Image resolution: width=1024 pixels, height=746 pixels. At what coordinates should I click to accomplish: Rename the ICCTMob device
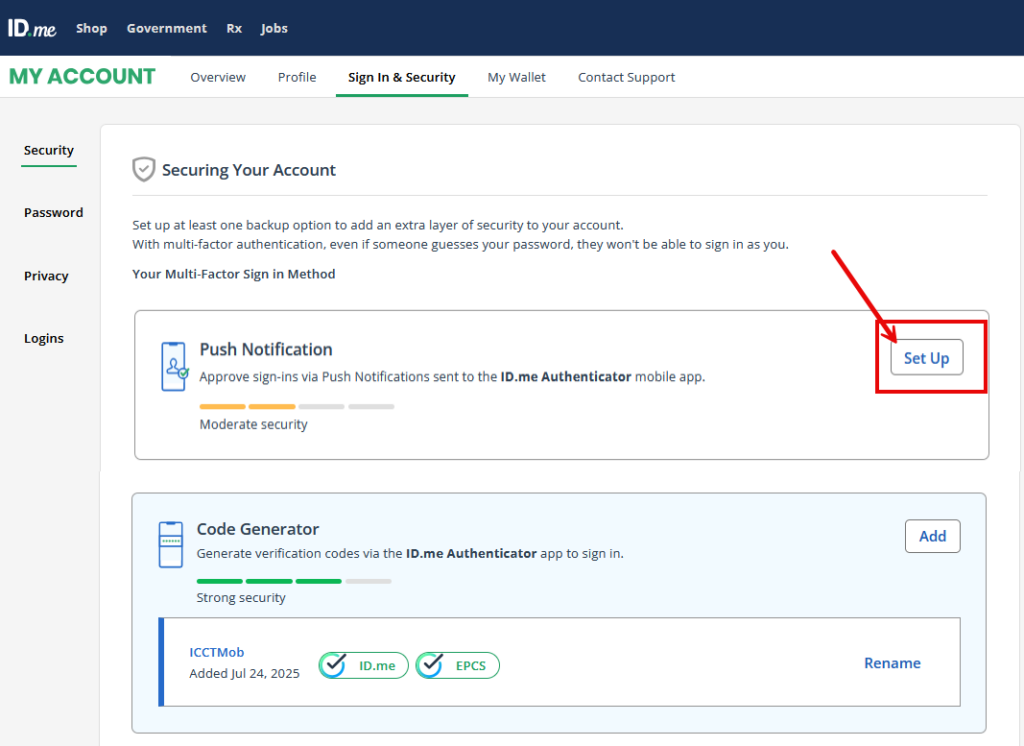(x=892, y=663)
